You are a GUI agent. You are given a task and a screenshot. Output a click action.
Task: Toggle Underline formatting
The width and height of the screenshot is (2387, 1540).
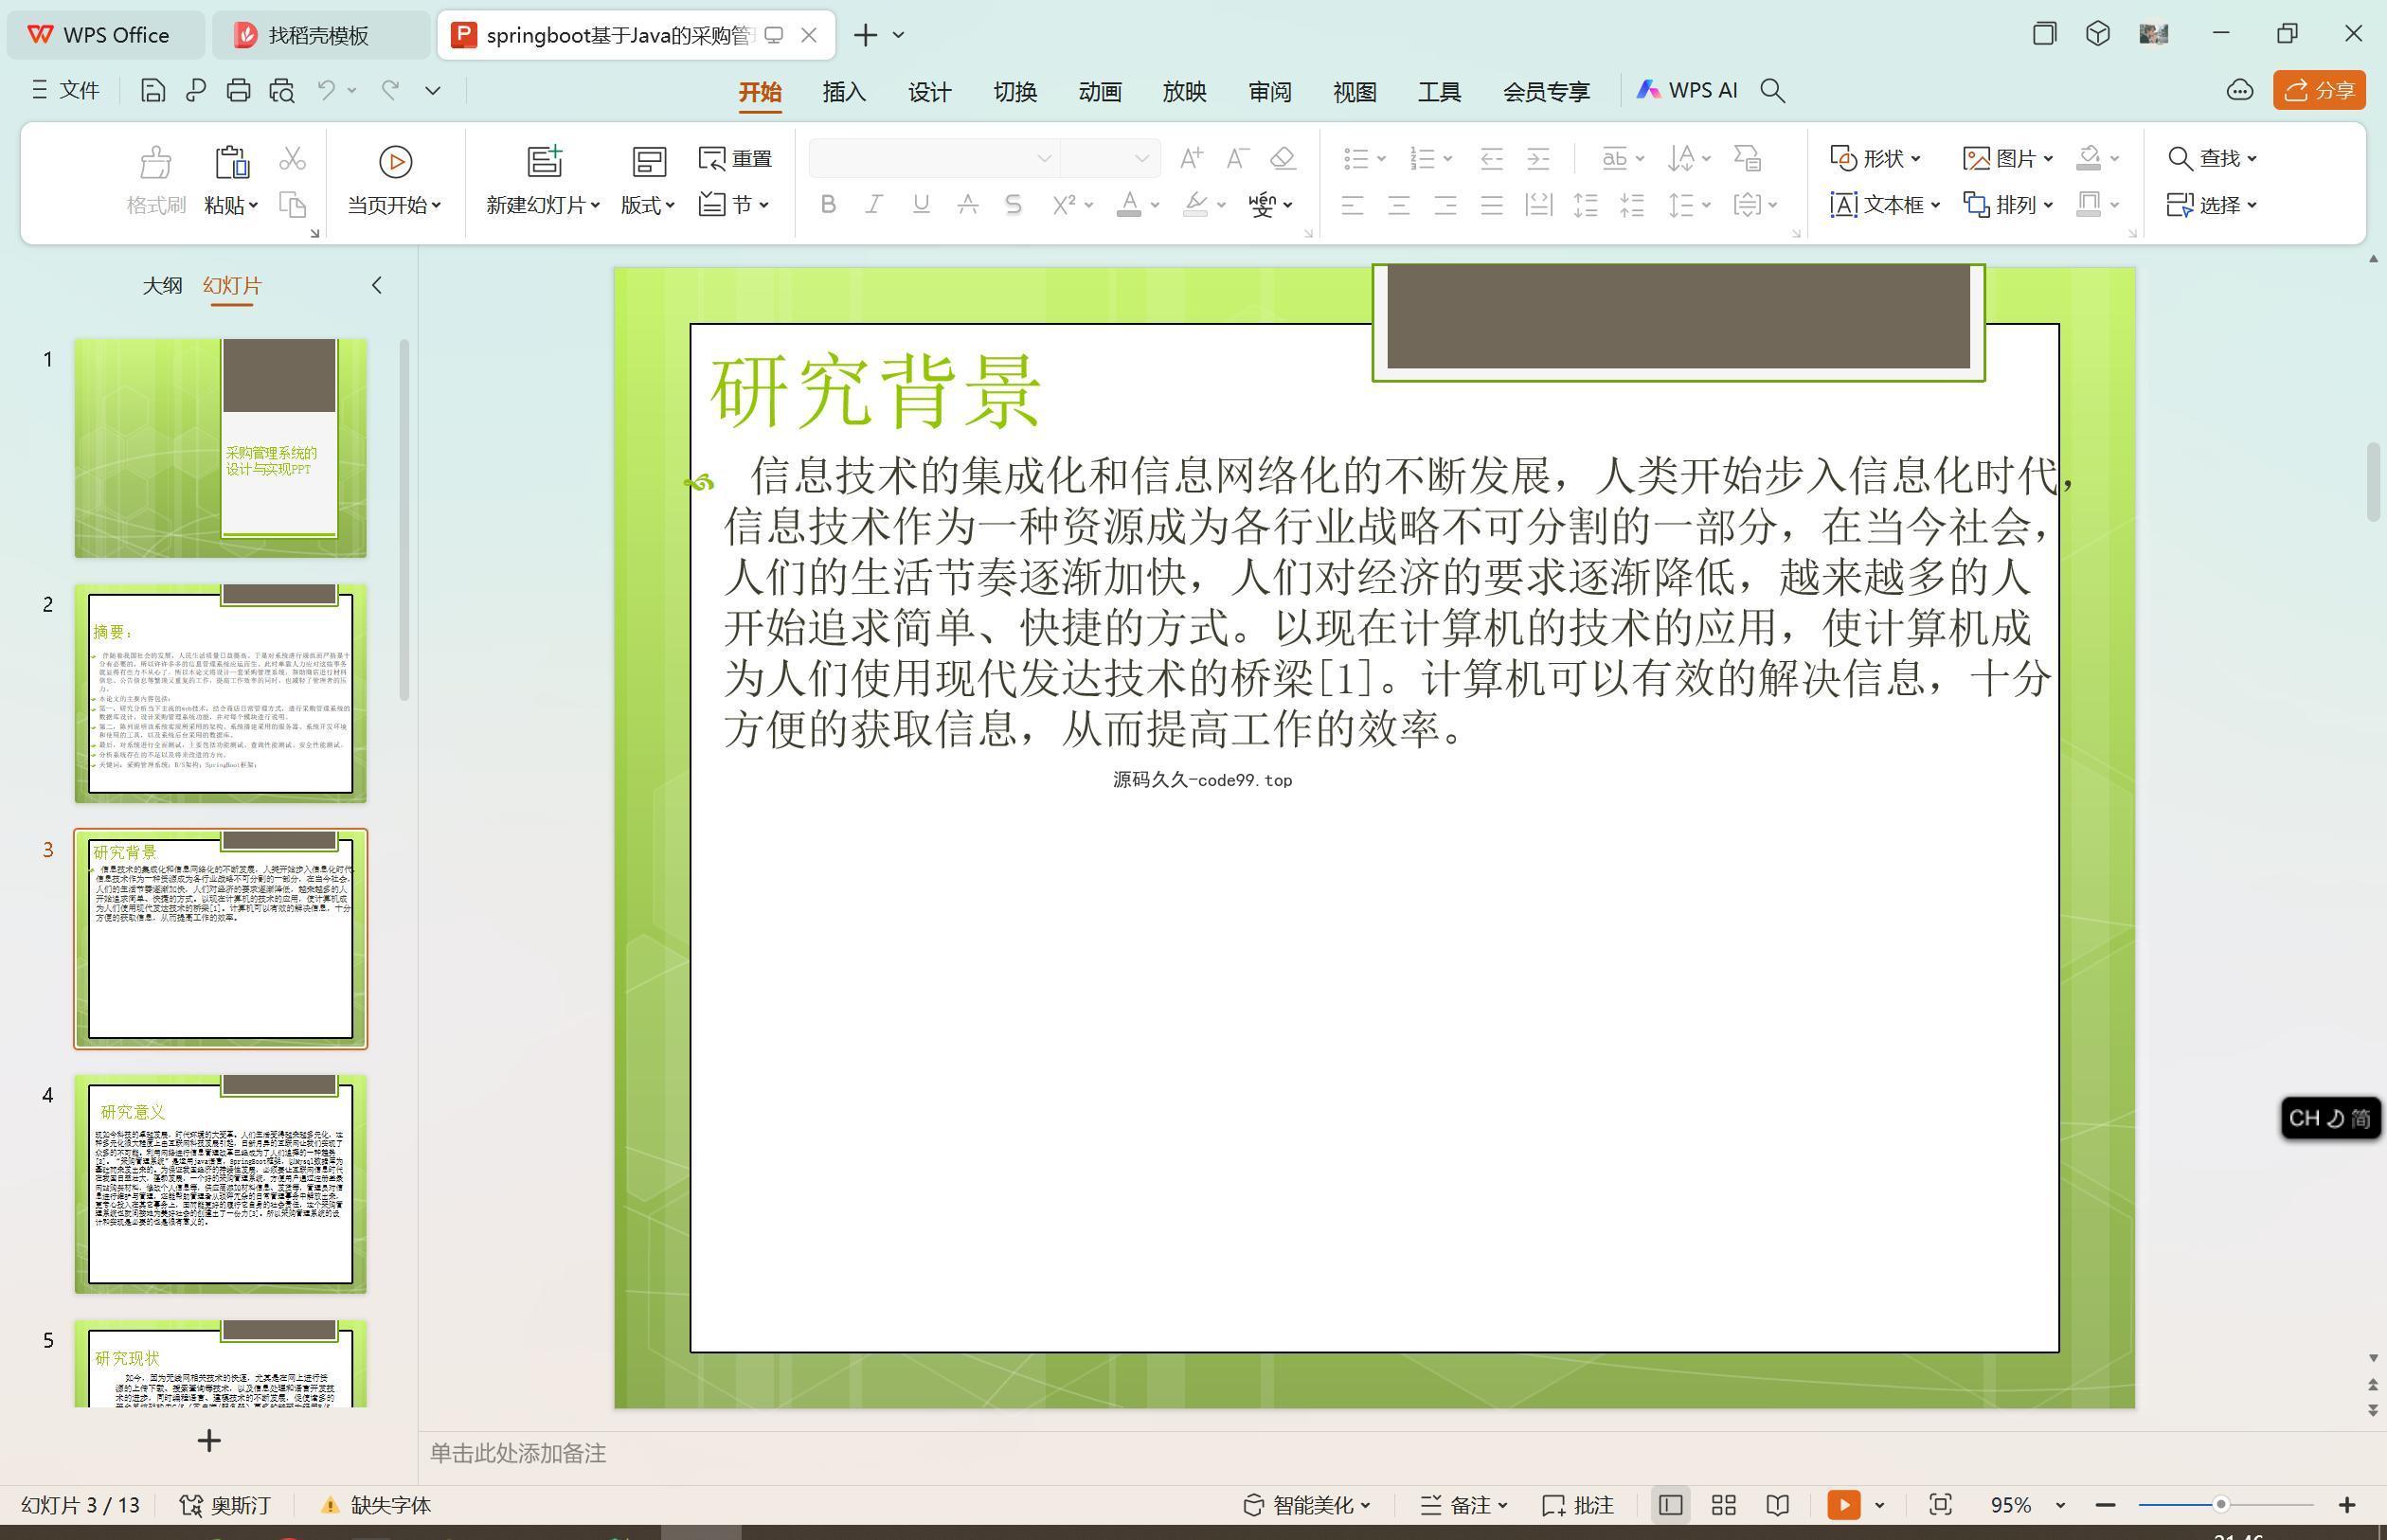(921, 205)
